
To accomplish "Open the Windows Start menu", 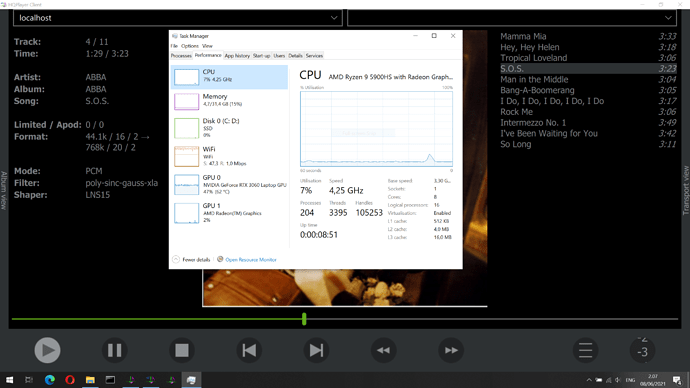I will [9, 380].
